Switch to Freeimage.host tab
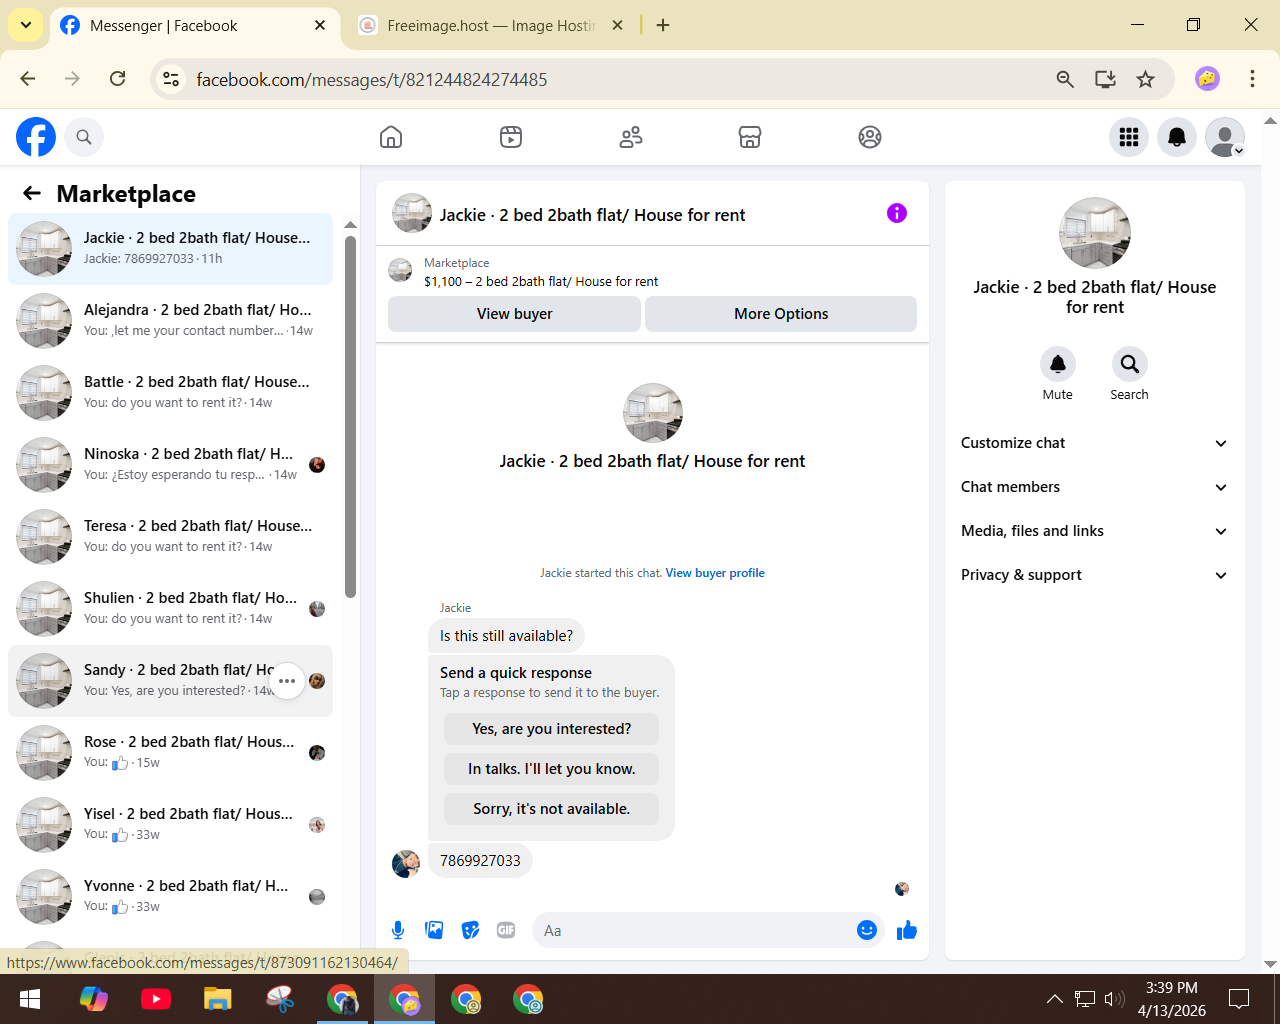 [x=491, y=25]
